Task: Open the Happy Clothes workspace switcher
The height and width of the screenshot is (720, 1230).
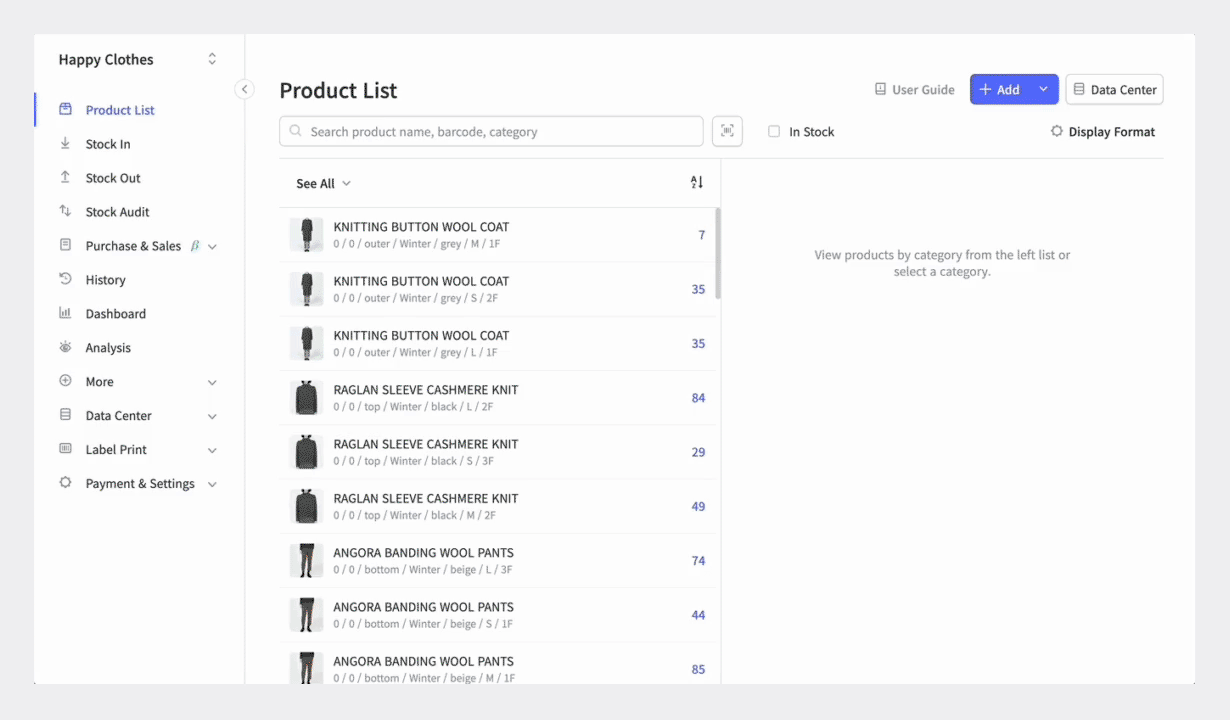Action: [x=211, y=59]
